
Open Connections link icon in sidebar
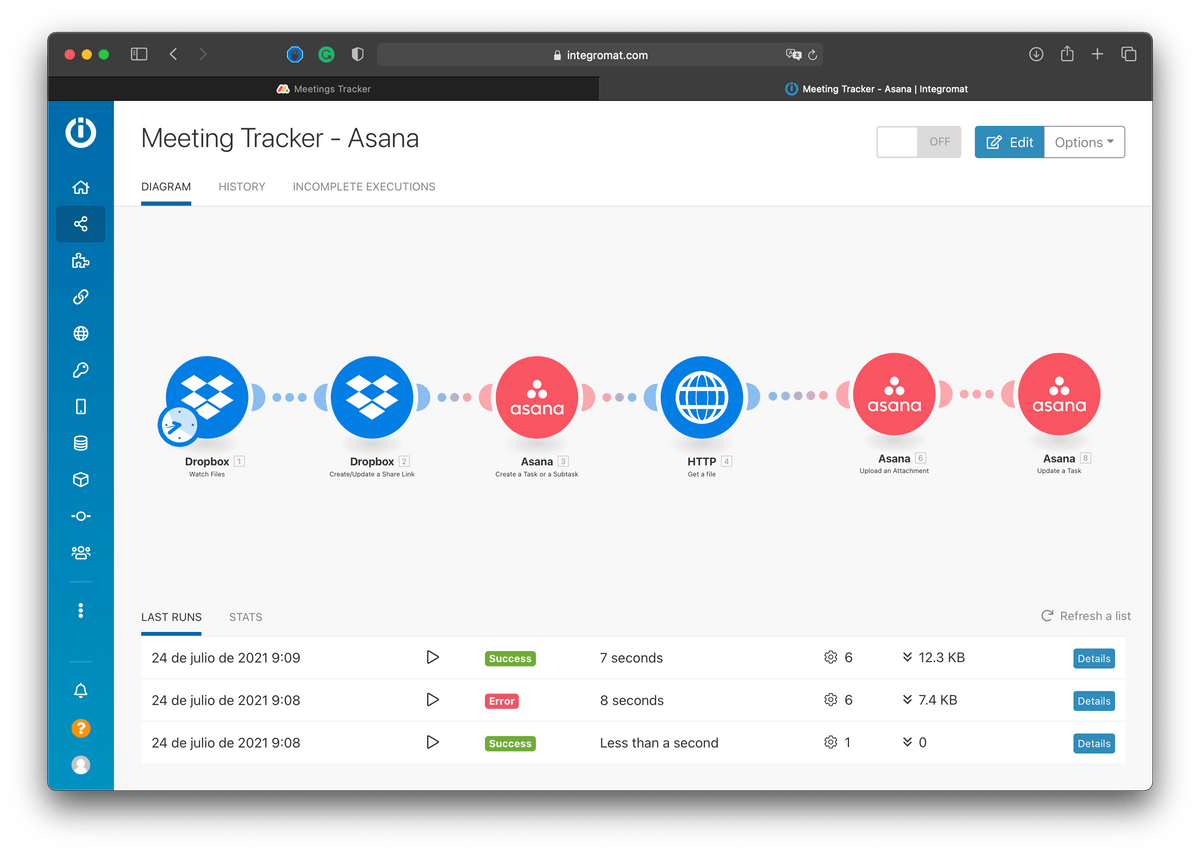point(81,297)
